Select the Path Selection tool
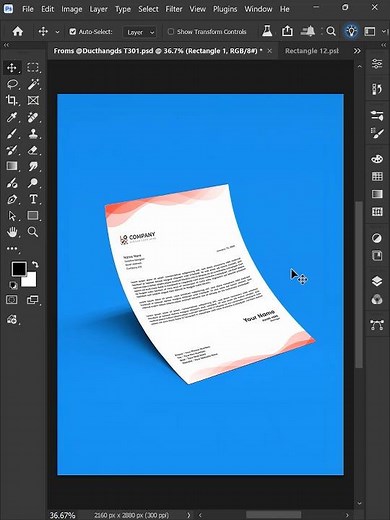 12,216
